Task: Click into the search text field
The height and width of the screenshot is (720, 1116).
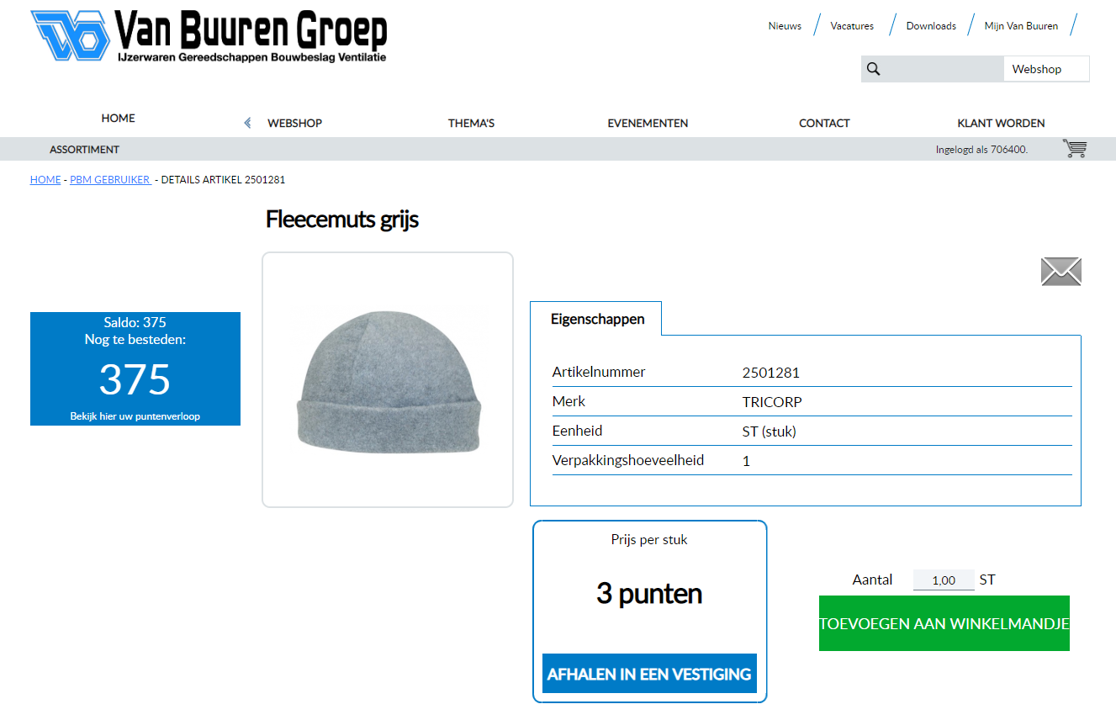Action: 942,69
